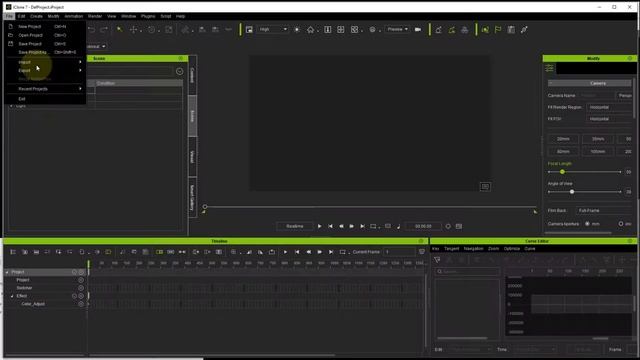
Task: Click the Play button below the viewport
Action: pyautogui.click(x=319, y=226)
